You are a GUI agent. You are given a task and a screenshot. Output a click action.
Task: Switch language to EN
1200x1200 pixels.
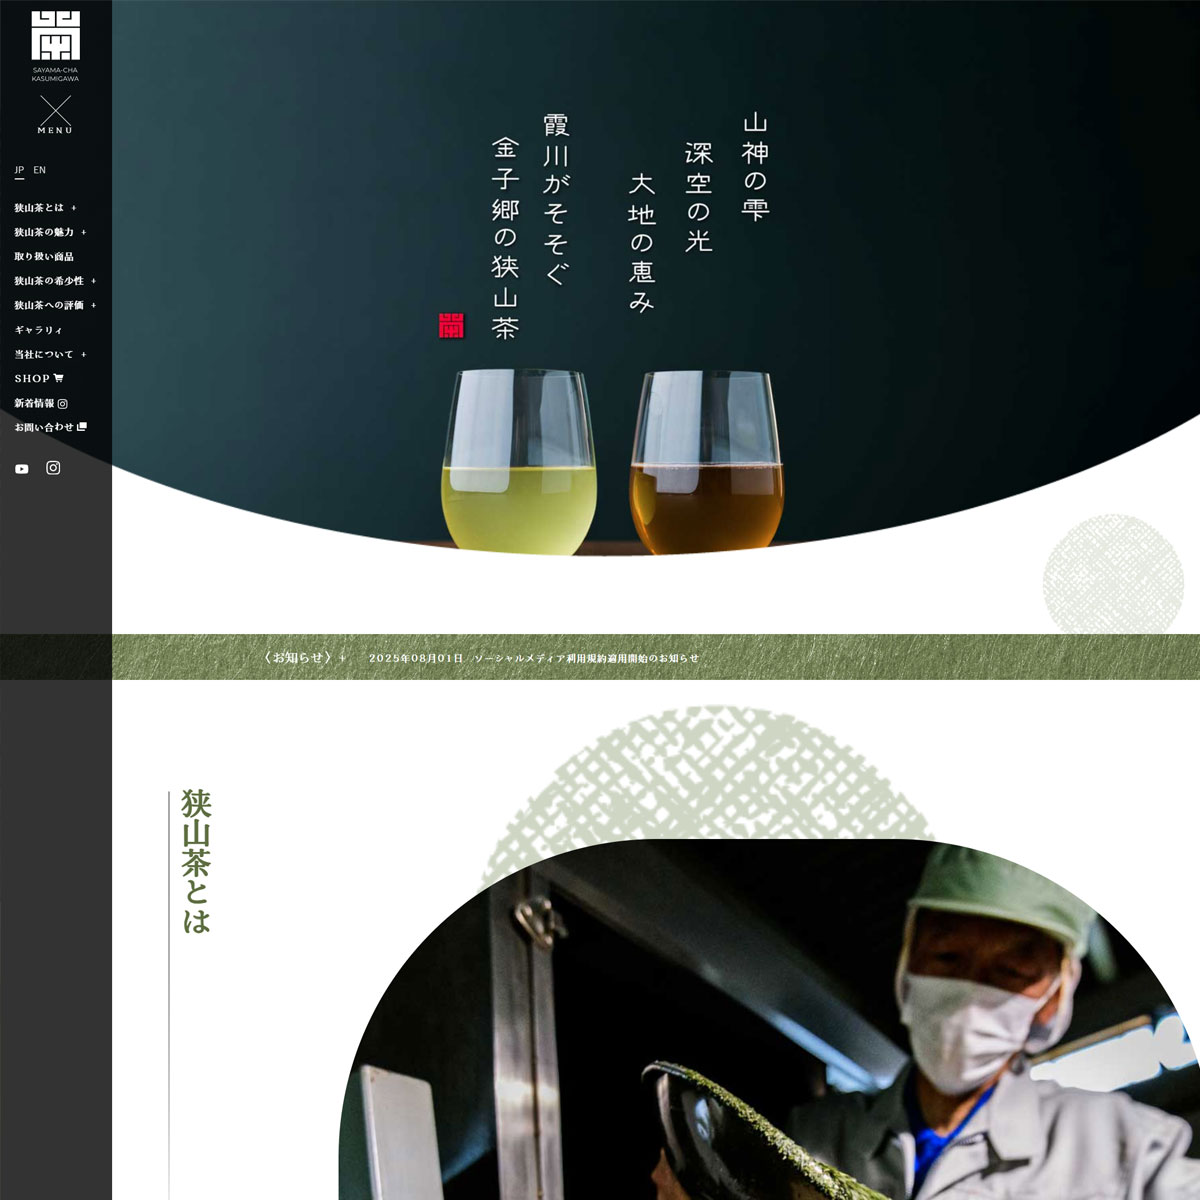pyautogui.click(x=38, y=169)
